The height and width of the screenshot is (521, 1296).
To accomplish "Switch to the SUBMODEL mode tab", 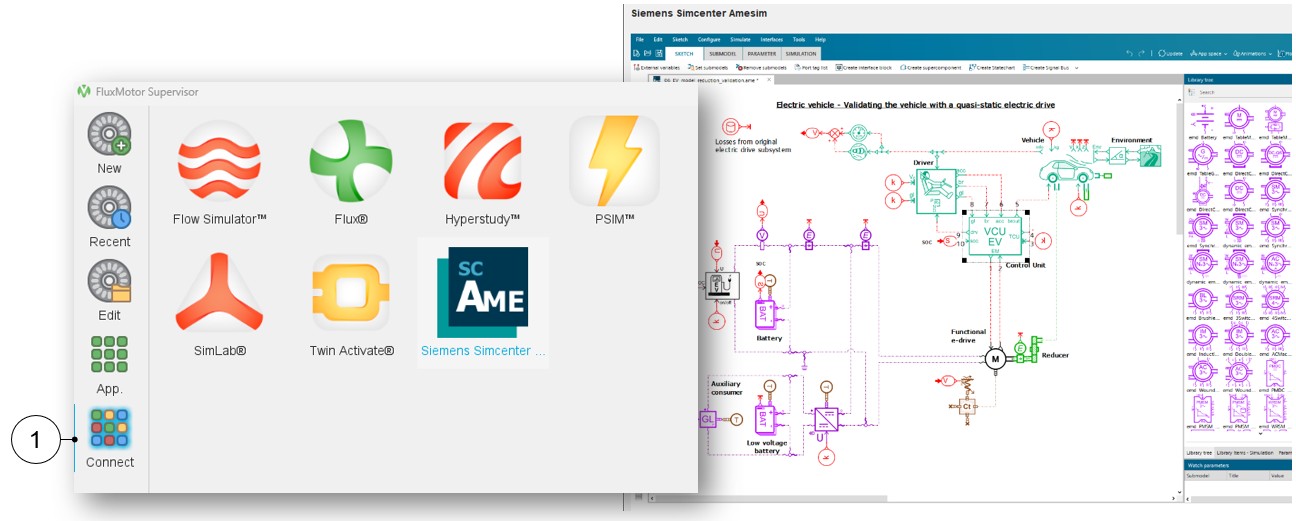I will pos(723,53).
